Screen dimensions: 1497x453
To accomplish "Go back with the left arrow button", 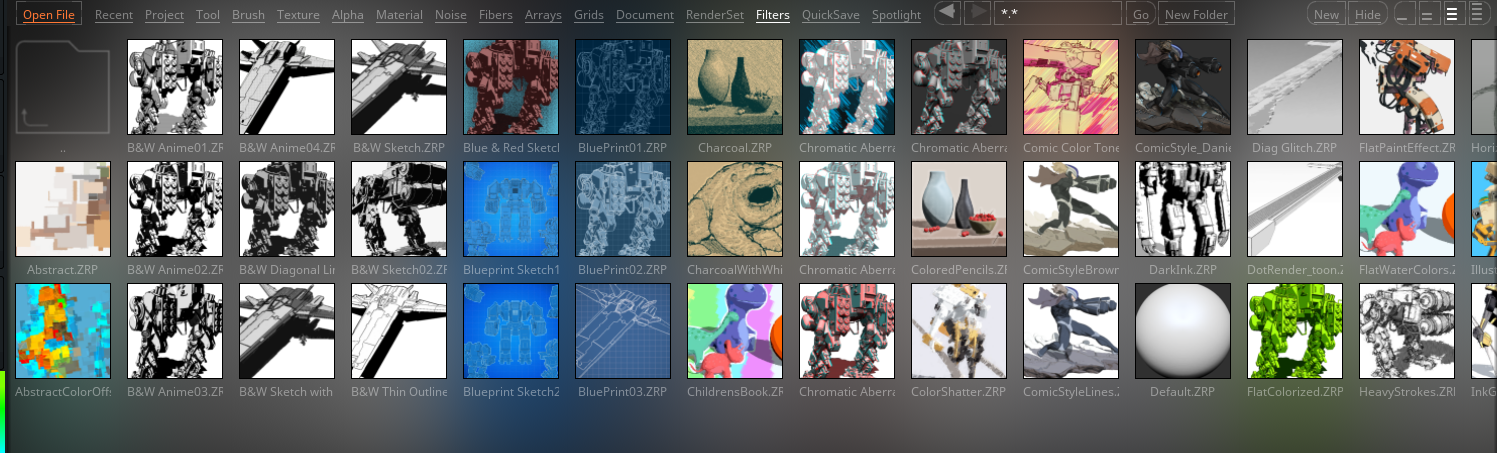I will pyautogui.click(x=947, y=13).
